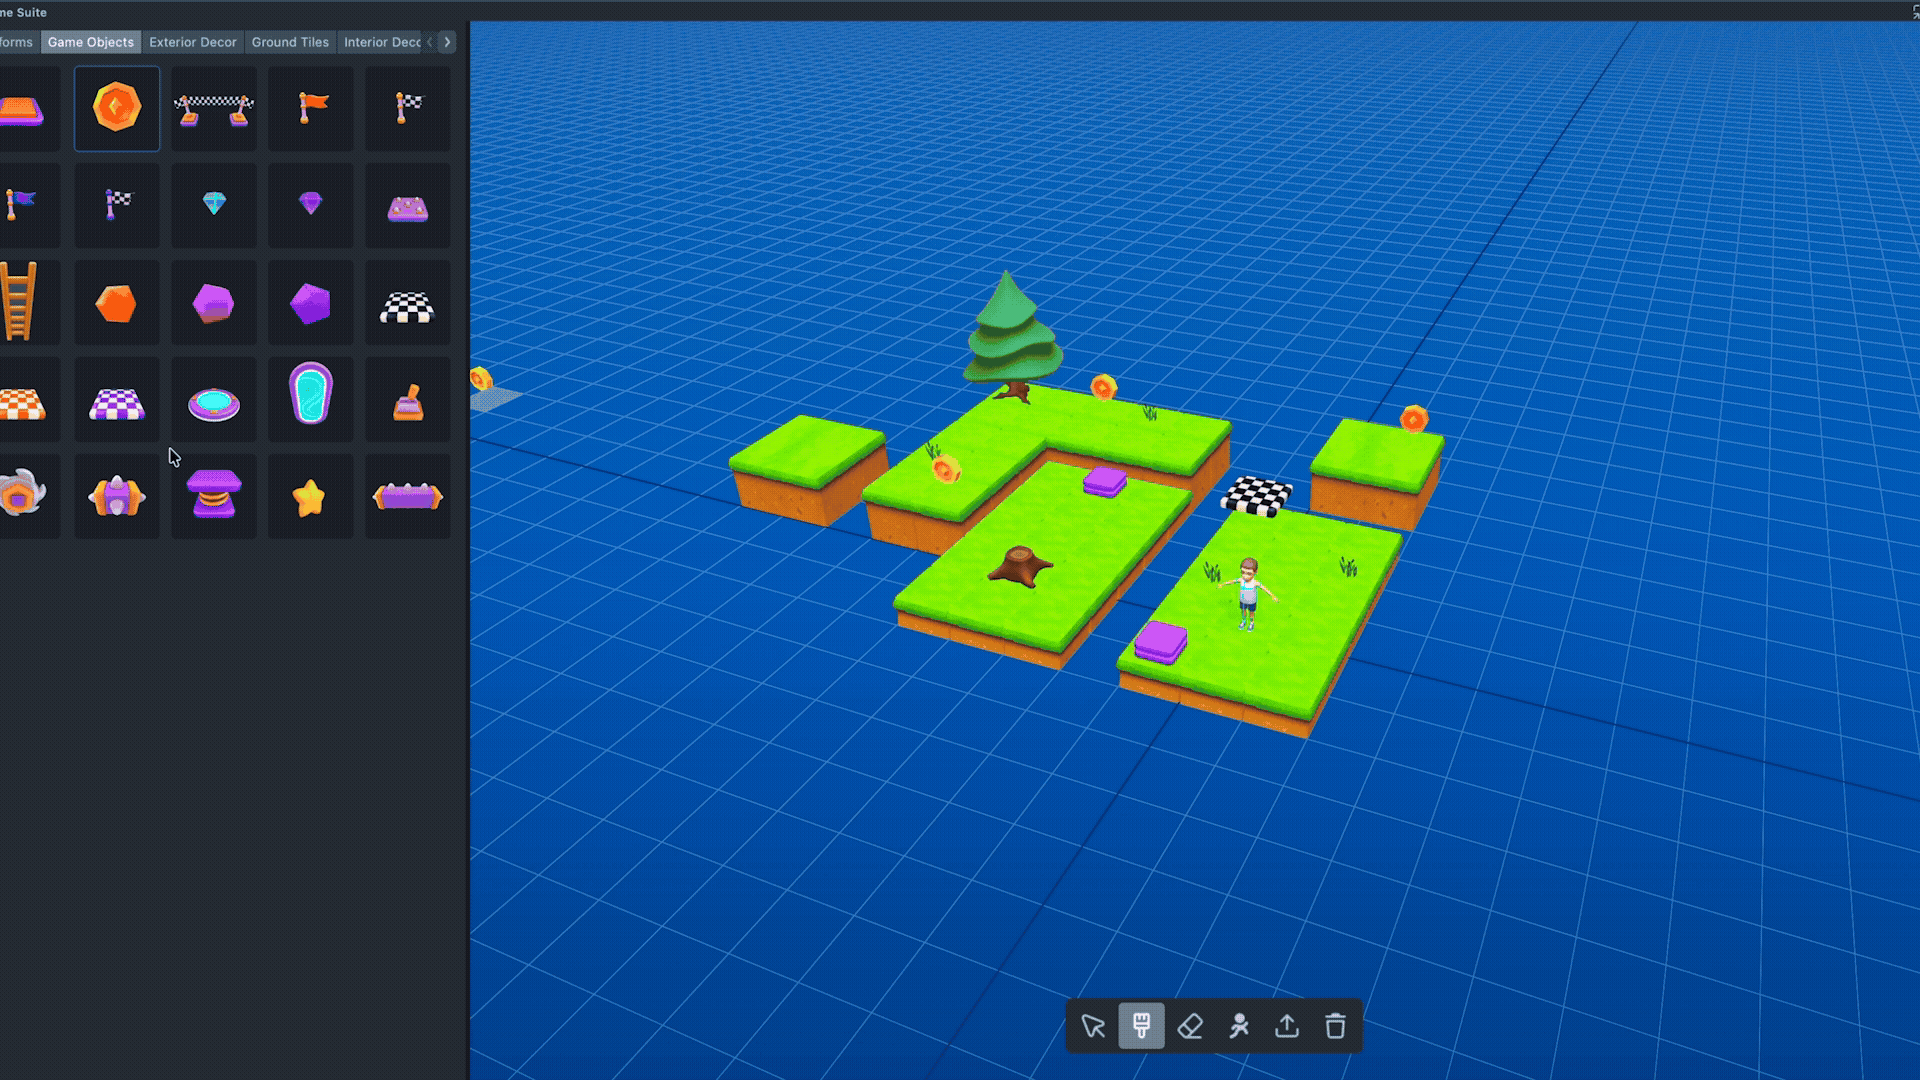Select the cursor/selection tool in the bottom toolbar
This screenshot has height=1080, width=1920.
click(x=1092, y=1026)
